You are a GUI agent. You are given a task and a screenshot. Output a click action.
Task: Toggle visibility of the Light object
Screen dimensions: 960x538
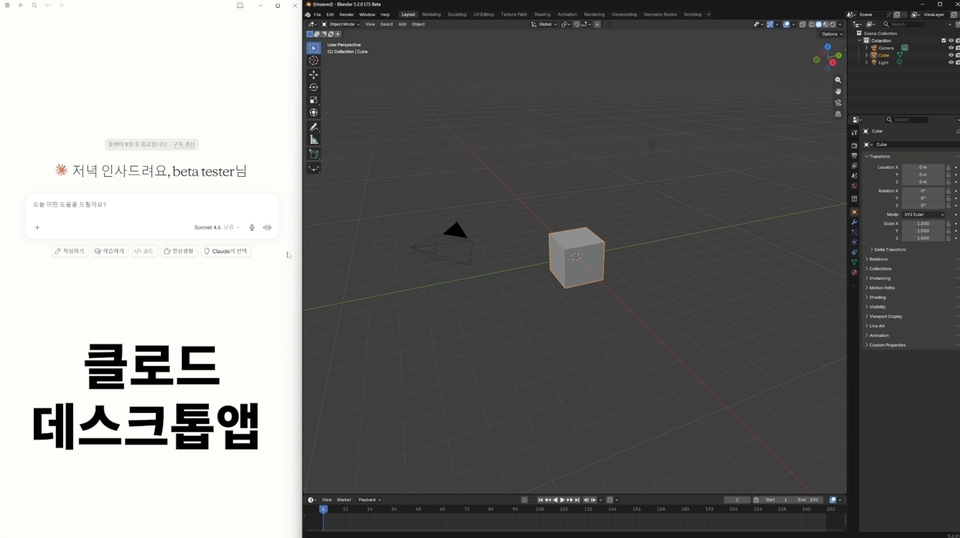click(x=951, y=62)
